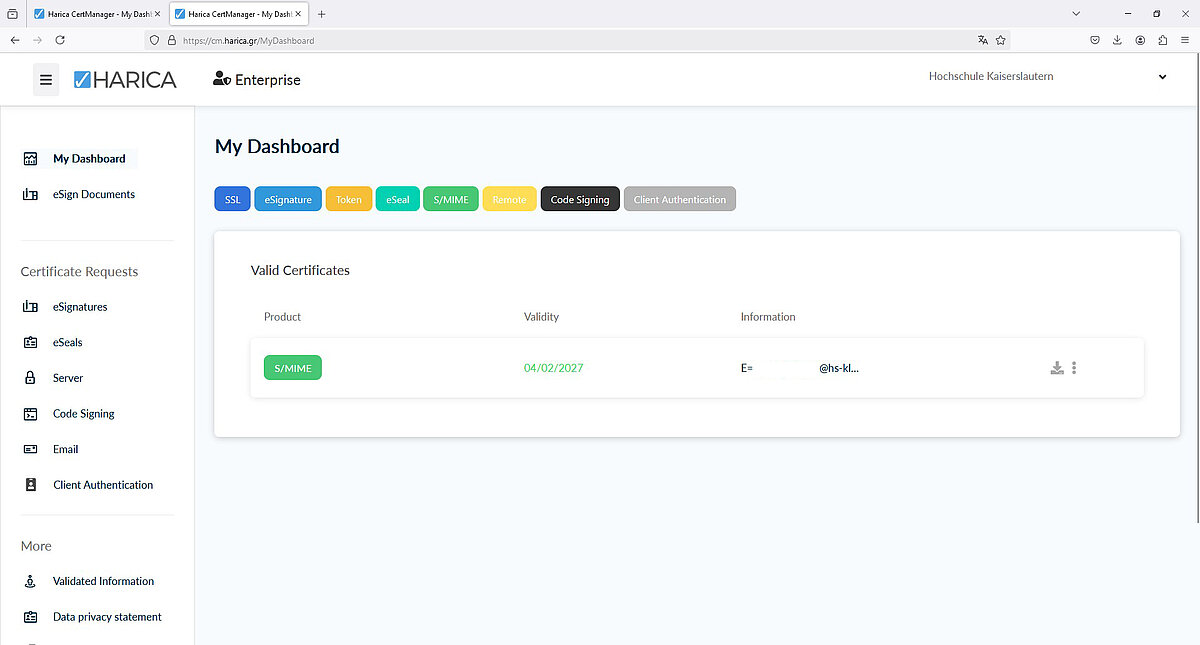
Task: Filter dashboard by eSeal
Action: pos(398,199)
